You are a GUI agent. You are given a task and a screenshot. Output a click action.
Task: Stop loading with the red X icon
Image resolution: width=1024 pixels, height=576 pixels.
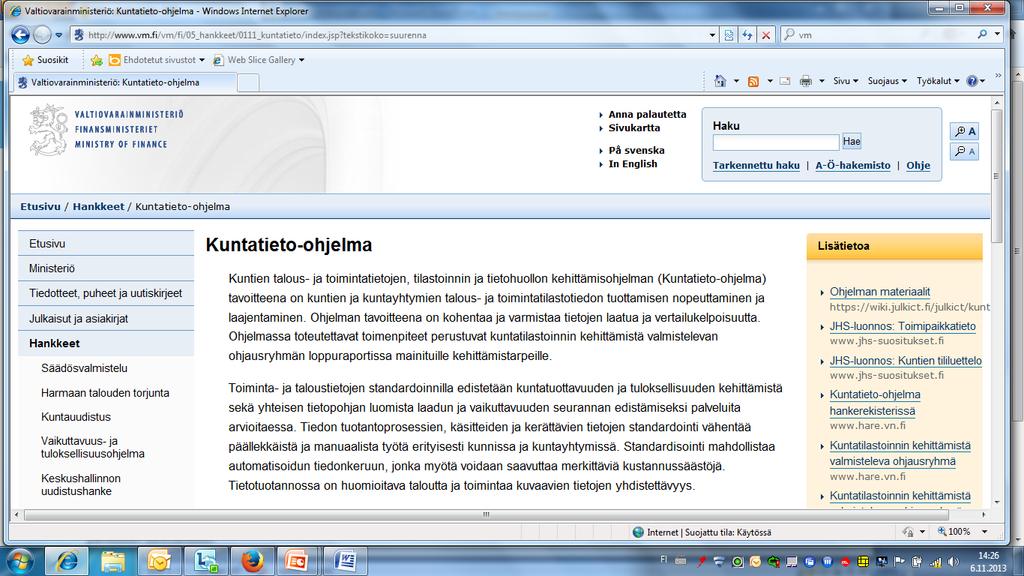point(766,35)
